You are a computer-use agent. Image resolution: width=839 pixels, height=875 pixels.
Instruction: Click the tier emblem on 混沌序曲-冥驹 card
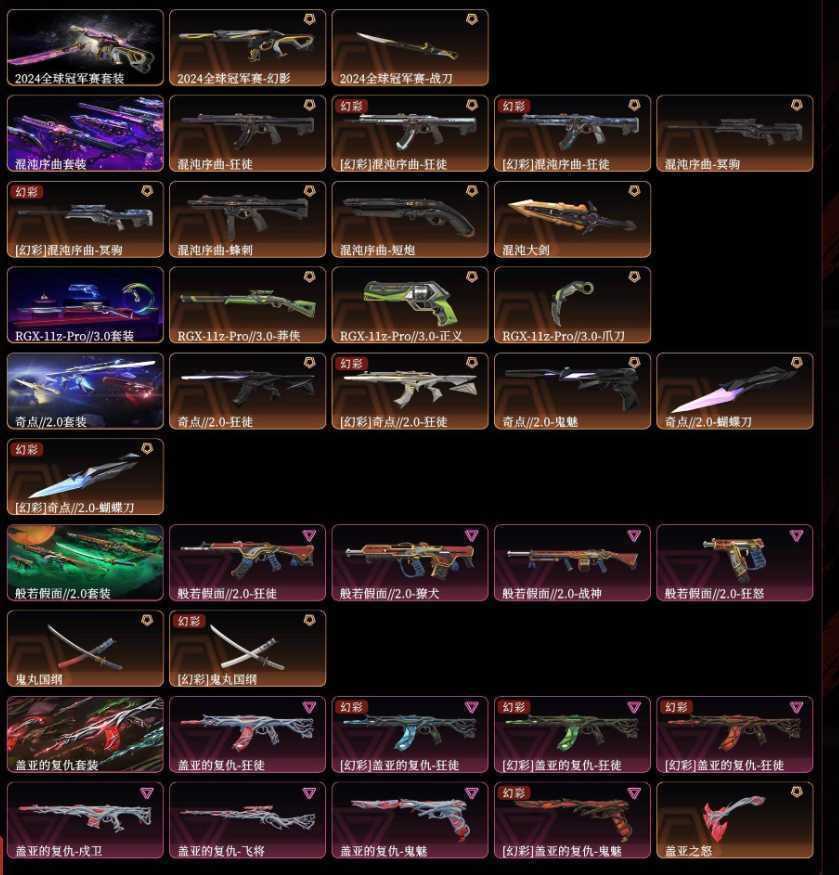point(797,105)
